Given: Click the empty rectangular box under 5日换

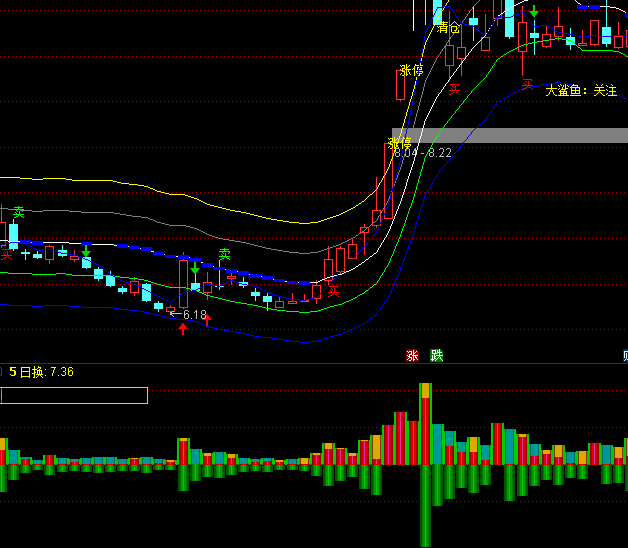Looking at the screenshot, I should (x=74, y=395).
